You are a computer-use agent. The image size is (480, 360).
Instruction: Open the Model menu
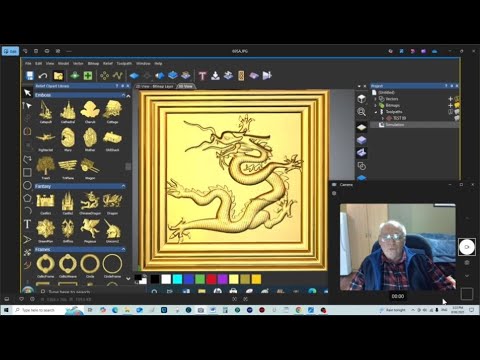63,63
